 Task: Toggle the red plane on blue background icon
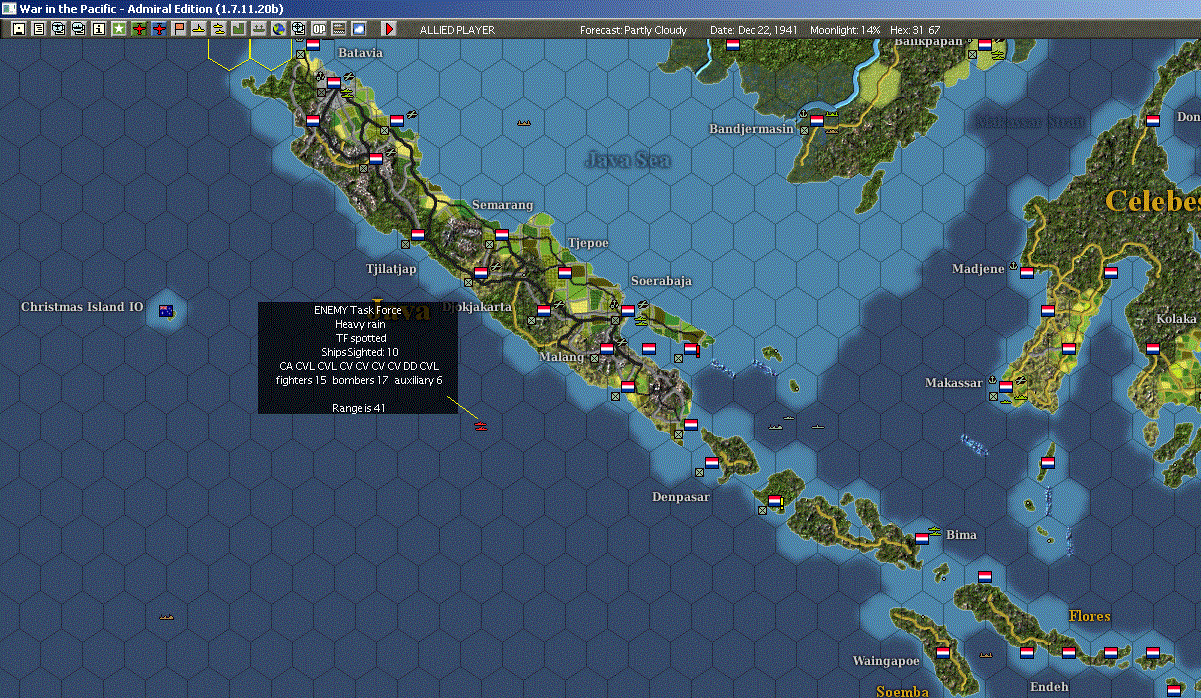pyautogui.click(x=159, y=29)
